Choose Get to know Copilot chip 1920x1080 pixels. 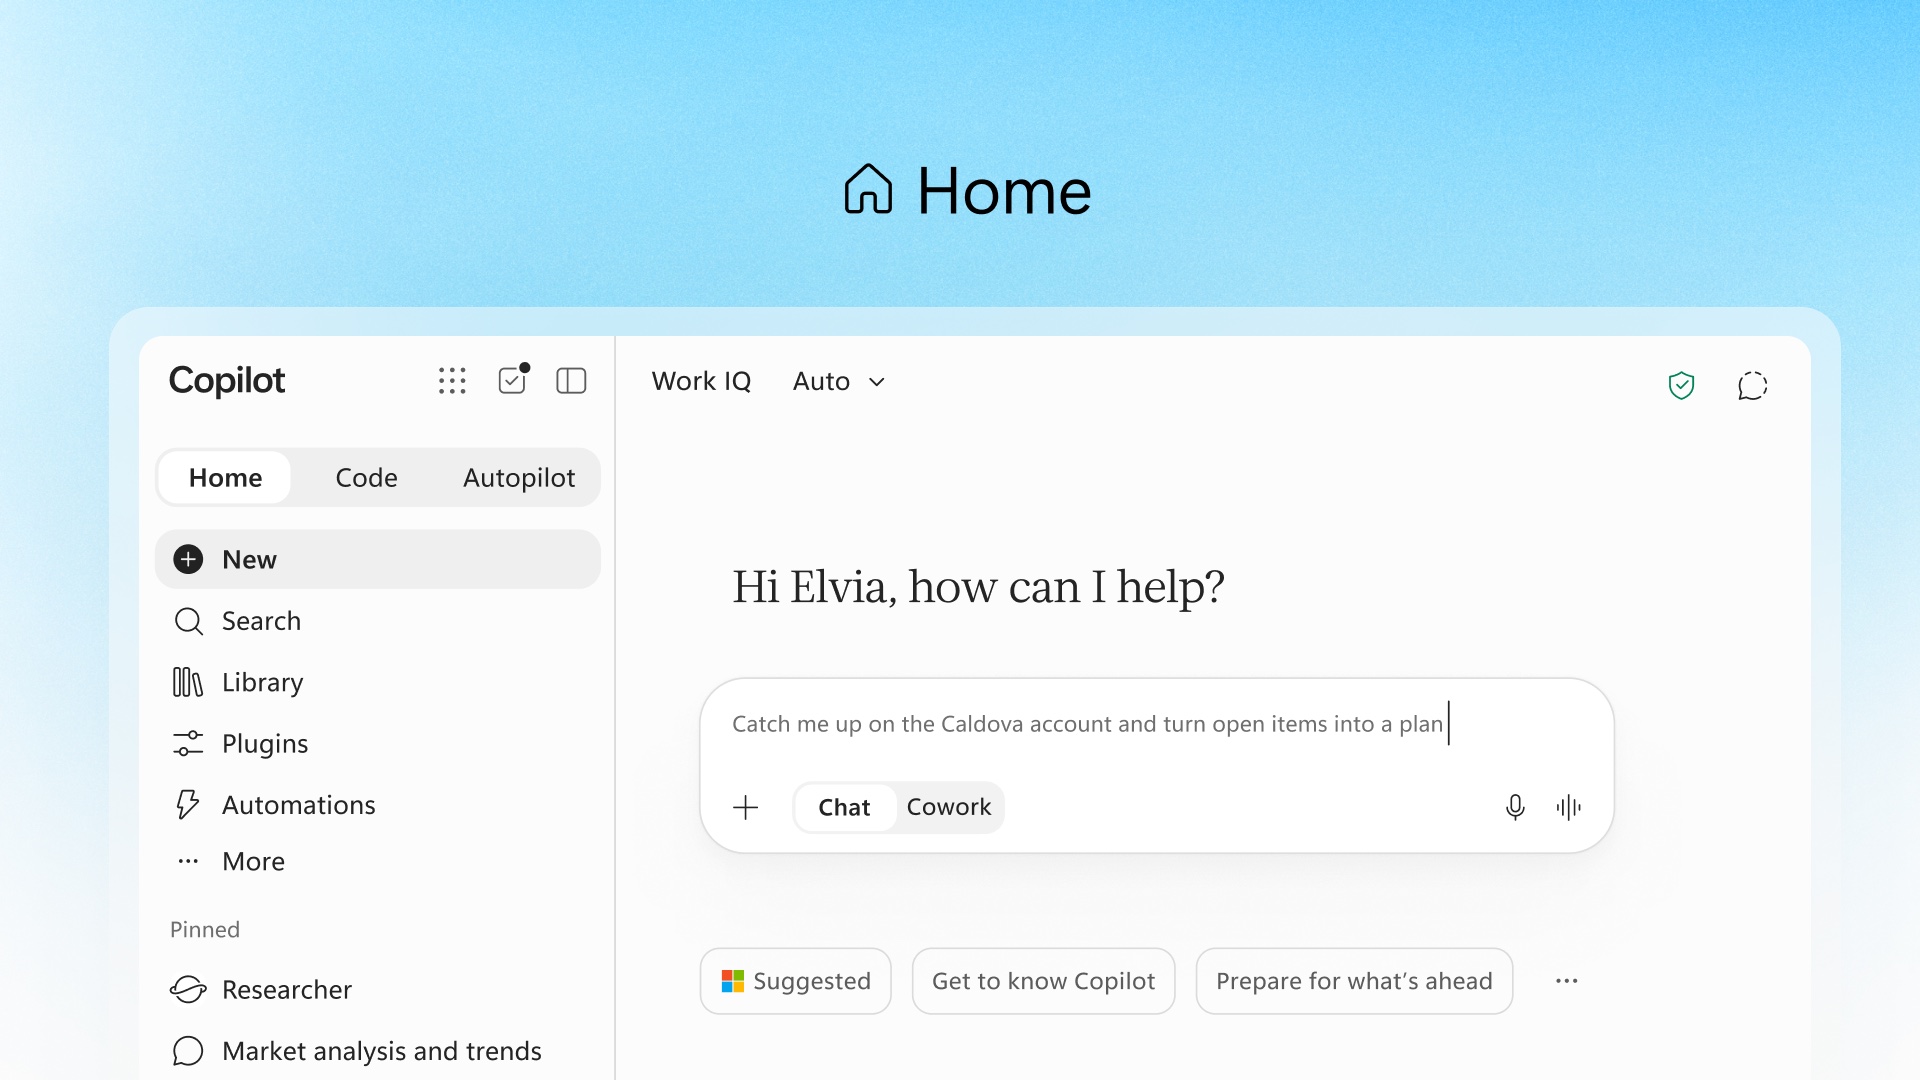[x=1043, y=981]
